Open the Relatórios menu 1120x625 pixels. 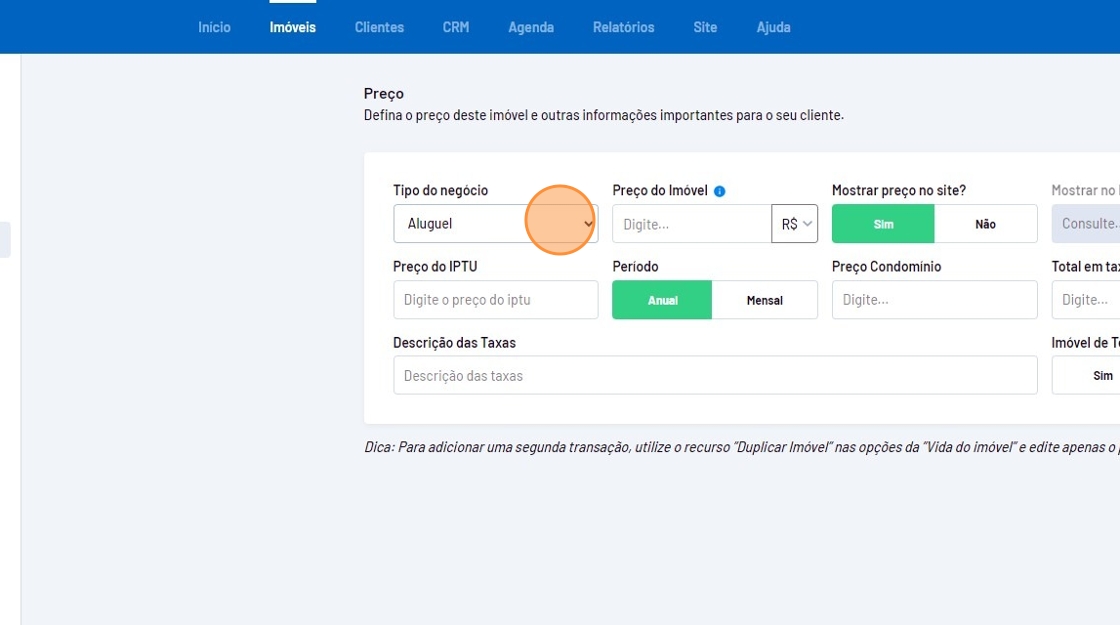[x=623, y=27]
